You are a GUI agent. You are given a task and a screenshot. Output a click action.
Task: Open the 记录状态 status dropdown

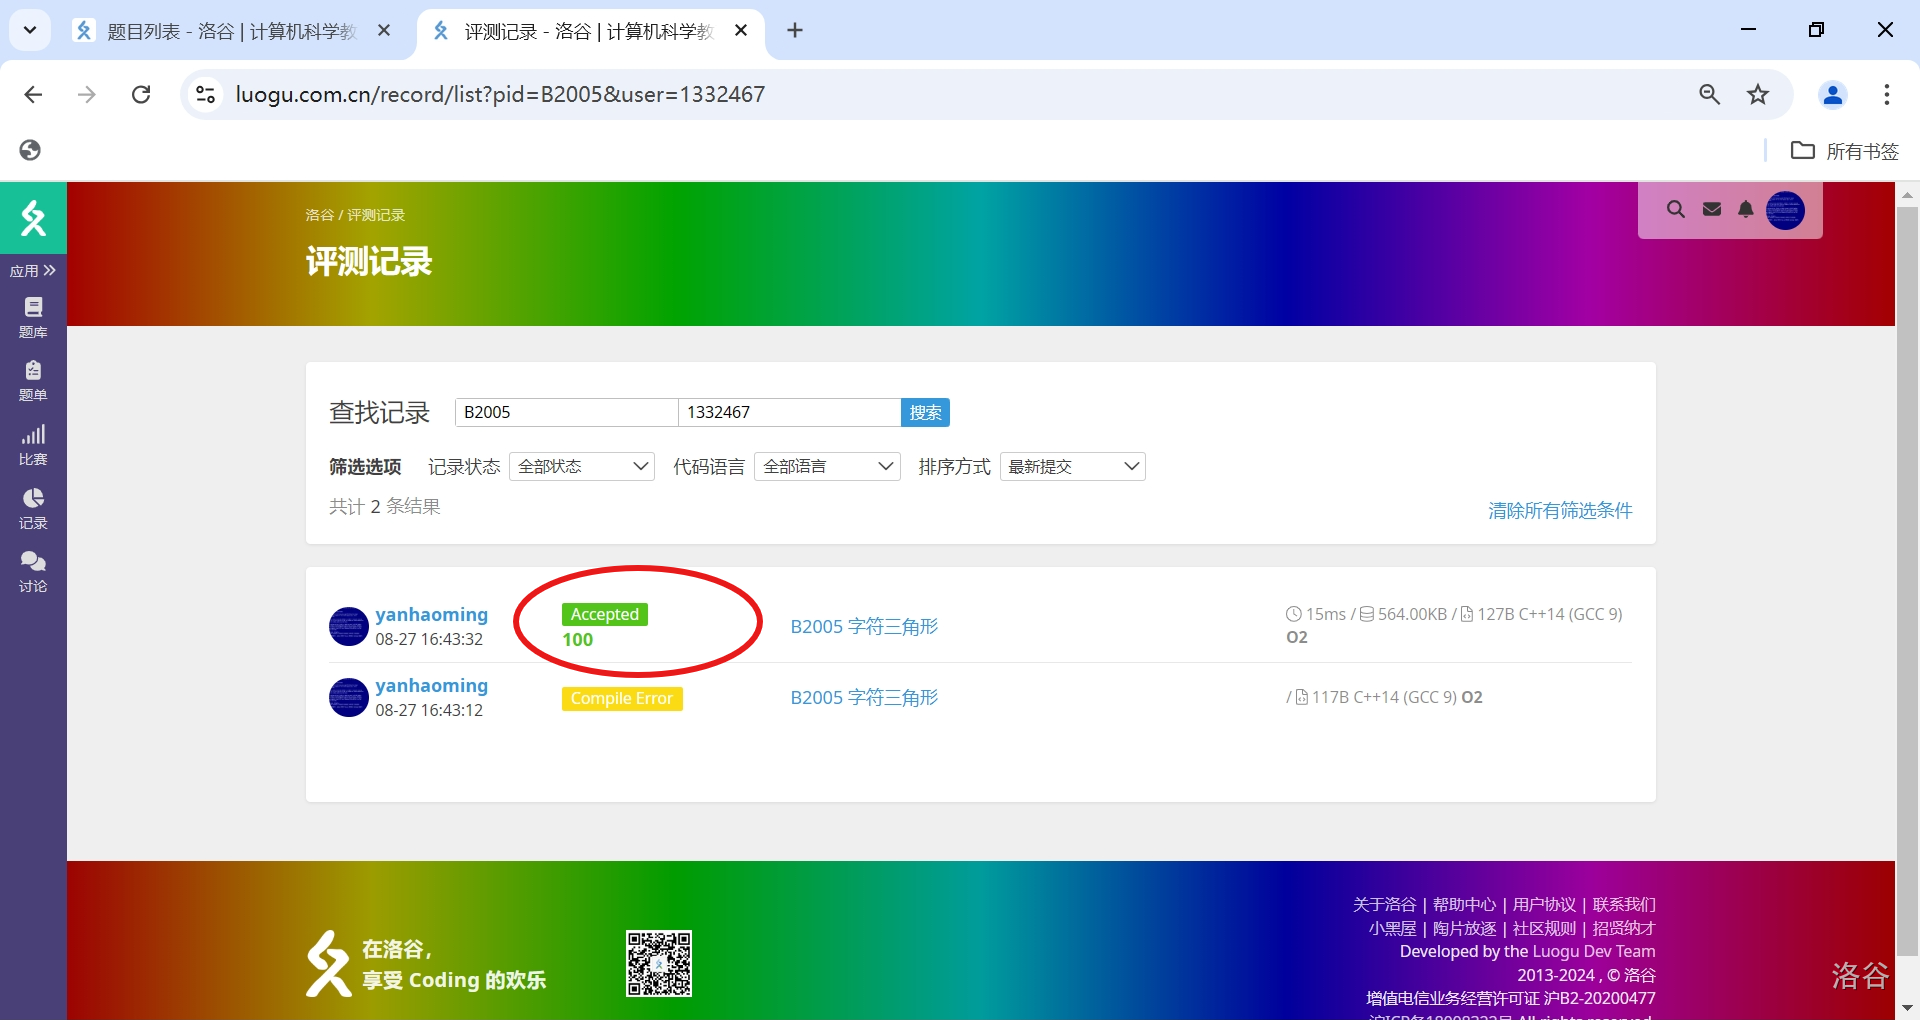582,467
